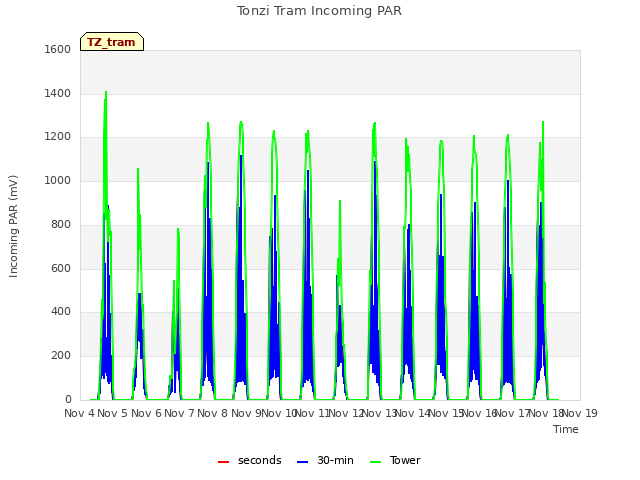The height and width of the screenshot is (480, 640).
Task: Click the x-axis label Time
Action: [x=566, y=429]
